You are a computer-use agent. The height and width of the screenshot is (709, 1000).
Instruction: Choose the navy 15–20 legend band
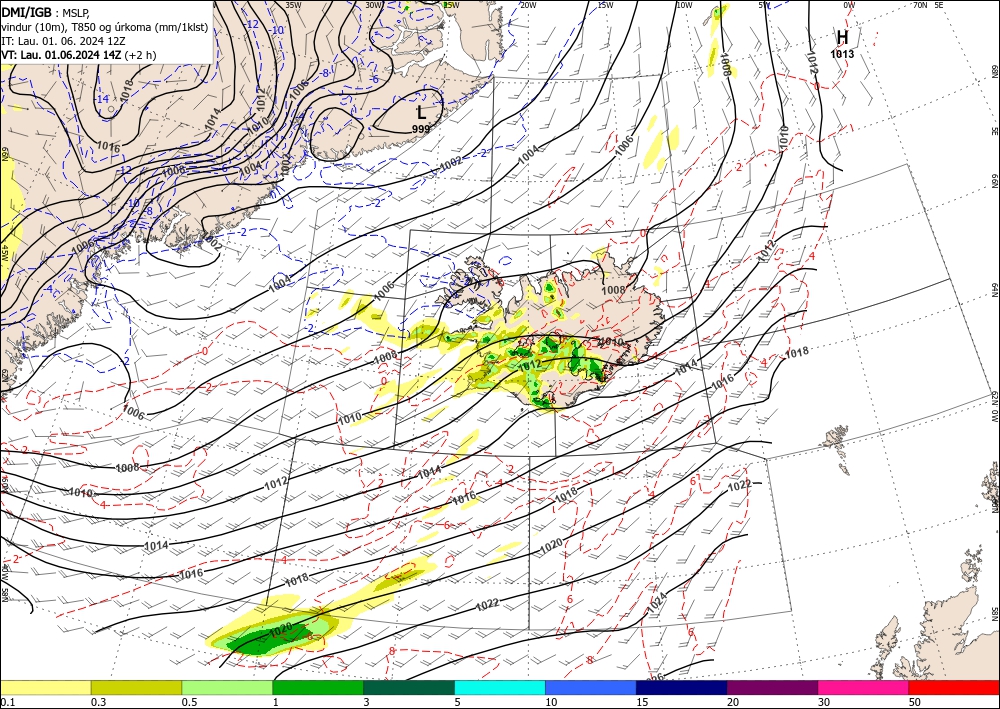tap(682, 687)
